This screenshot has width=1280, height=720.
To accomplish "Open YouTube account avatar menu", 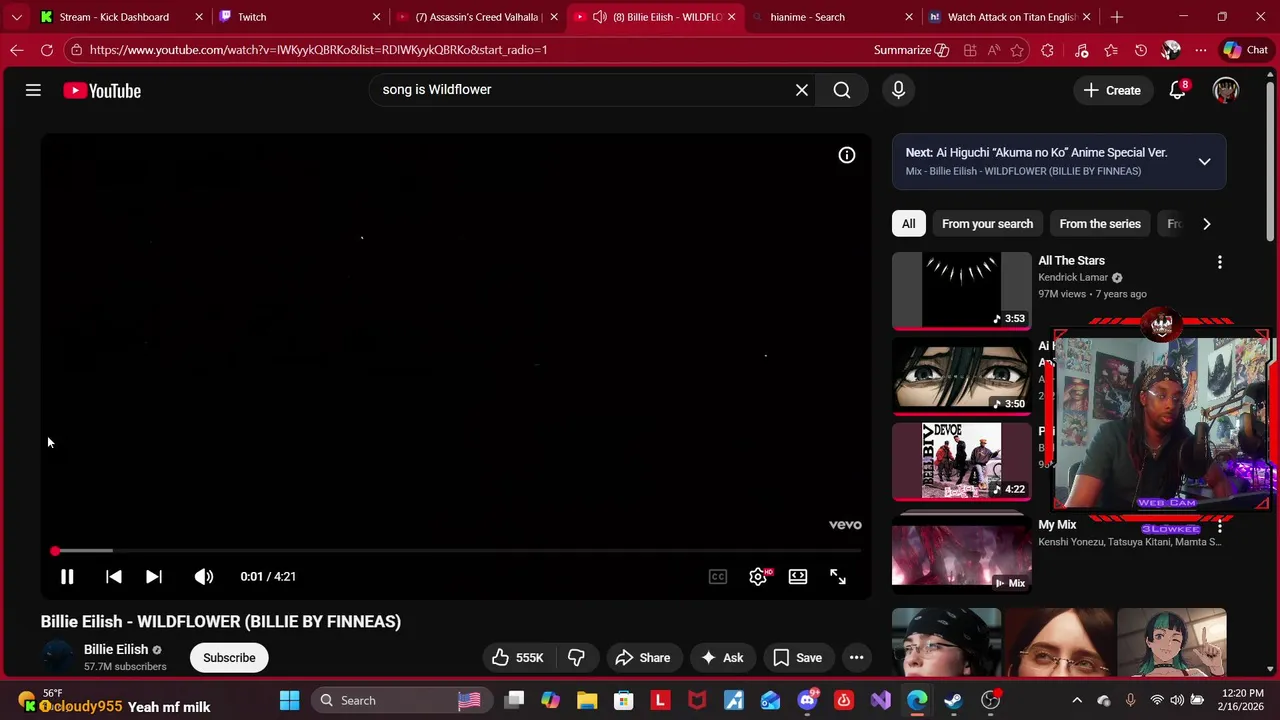I will coord(1225,90).
